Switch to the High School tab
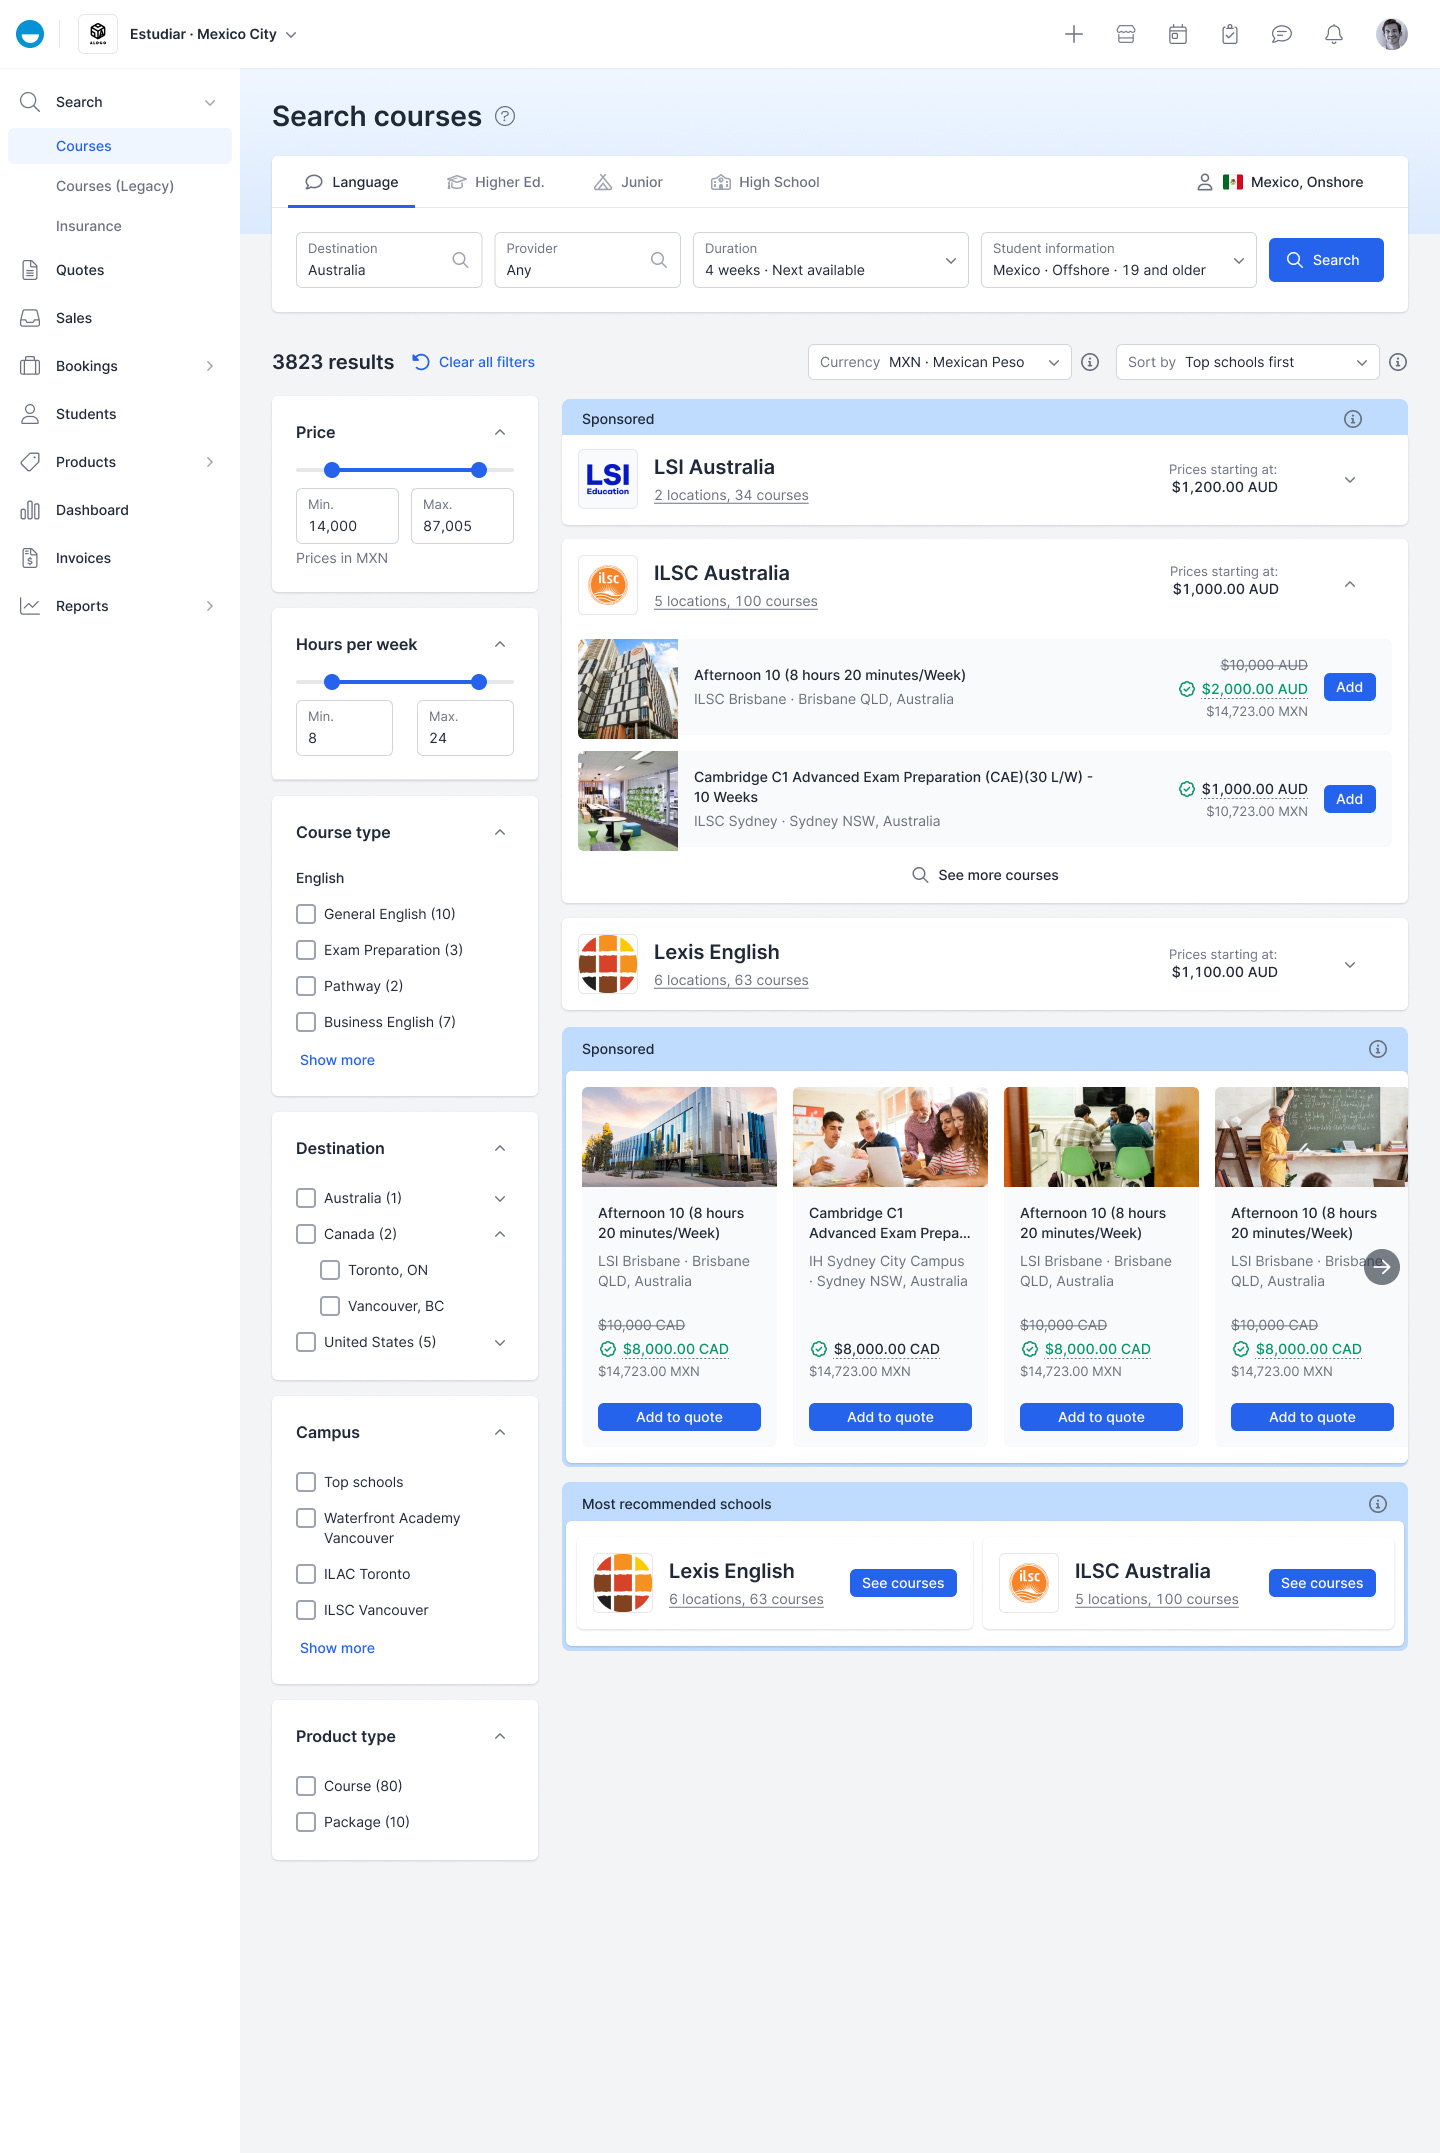 click(766, 182)
